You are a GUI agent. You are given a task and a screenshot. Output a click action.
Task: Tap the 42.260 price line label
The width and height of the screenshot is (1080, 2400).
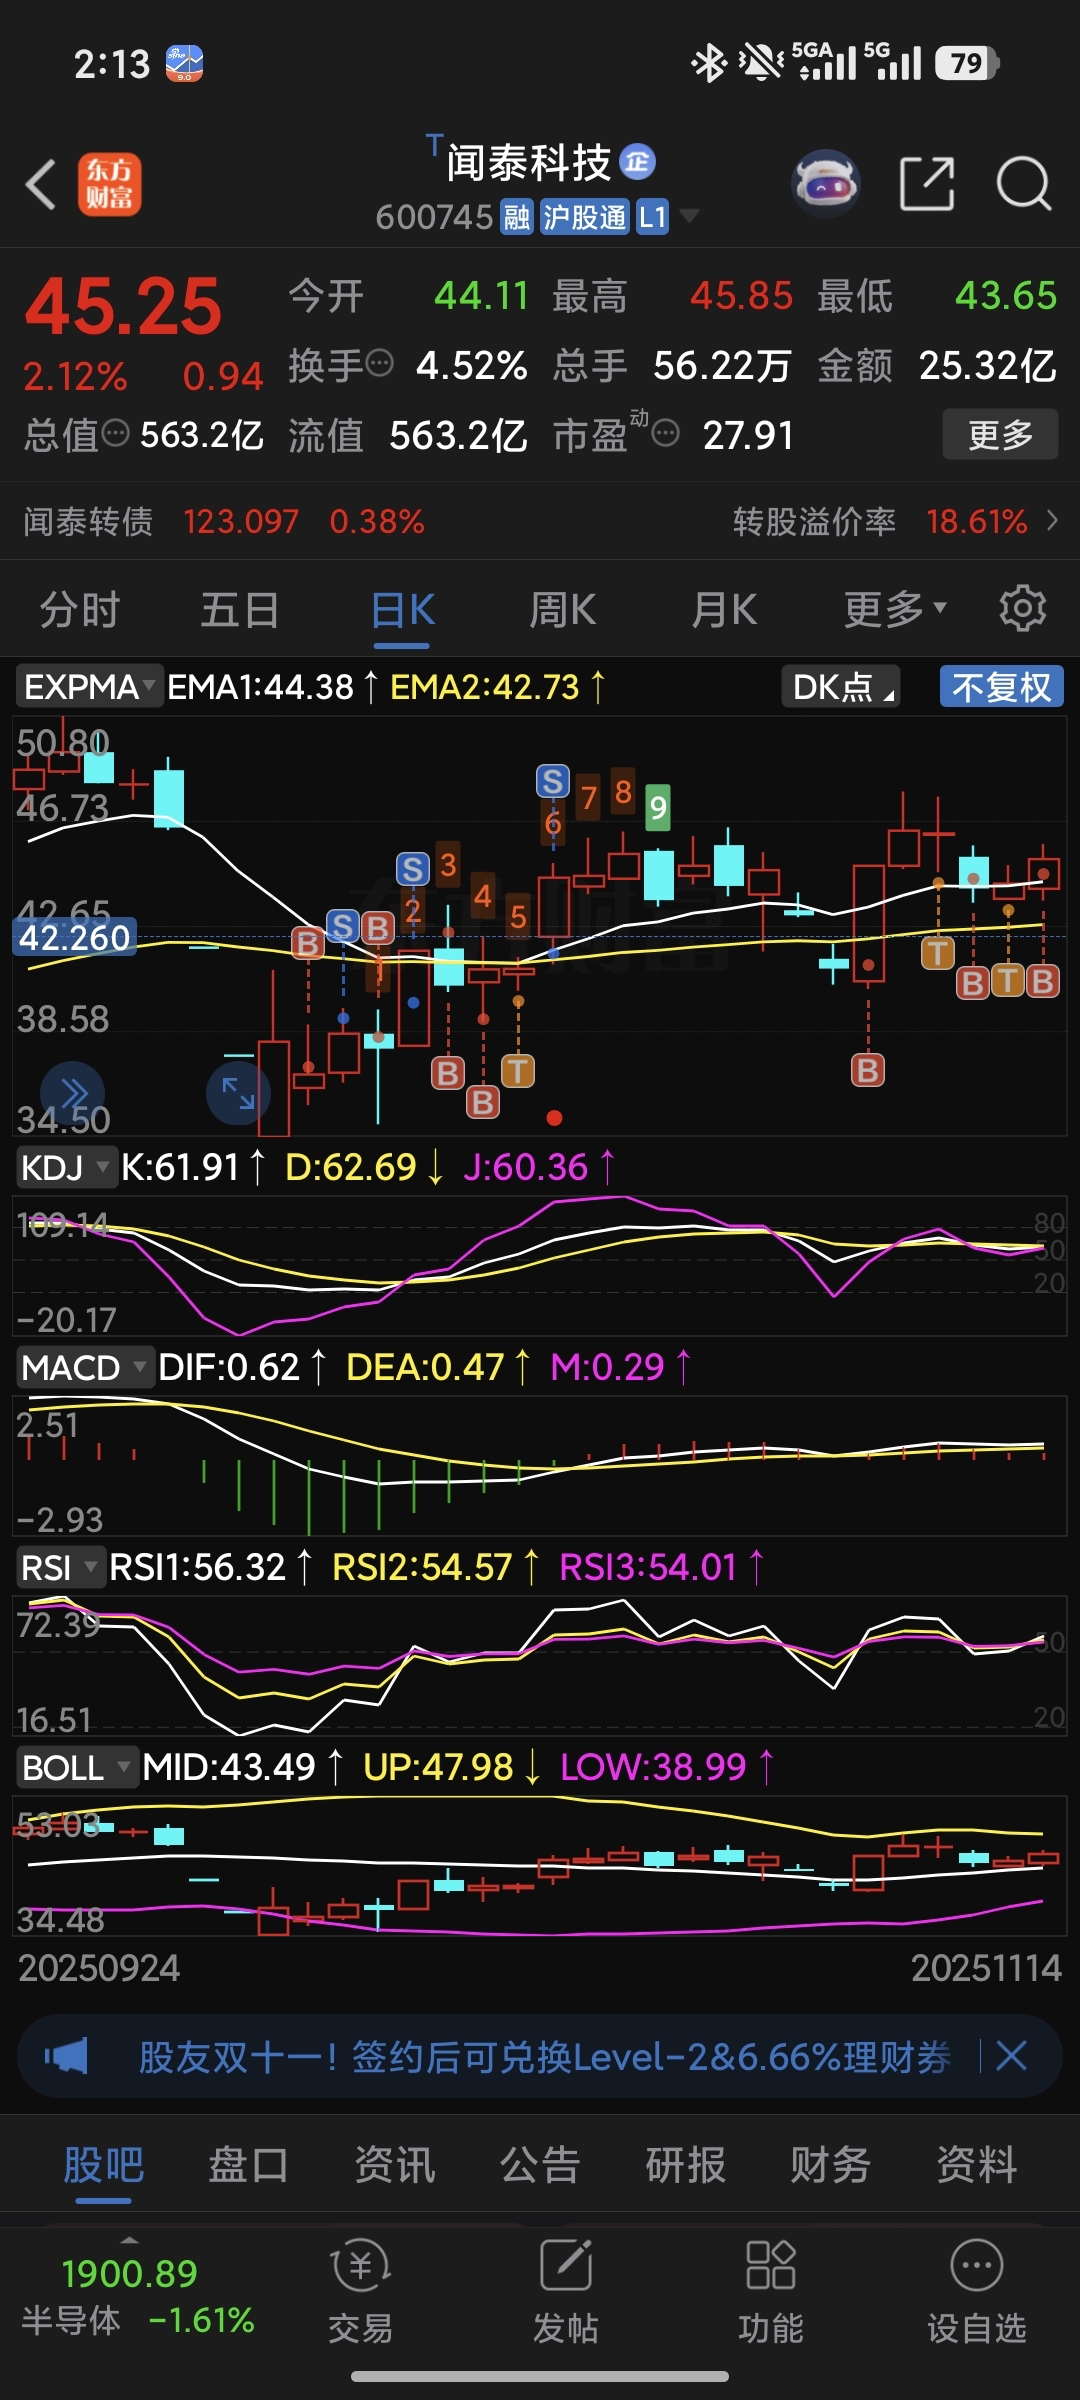(x=75, y=937)
